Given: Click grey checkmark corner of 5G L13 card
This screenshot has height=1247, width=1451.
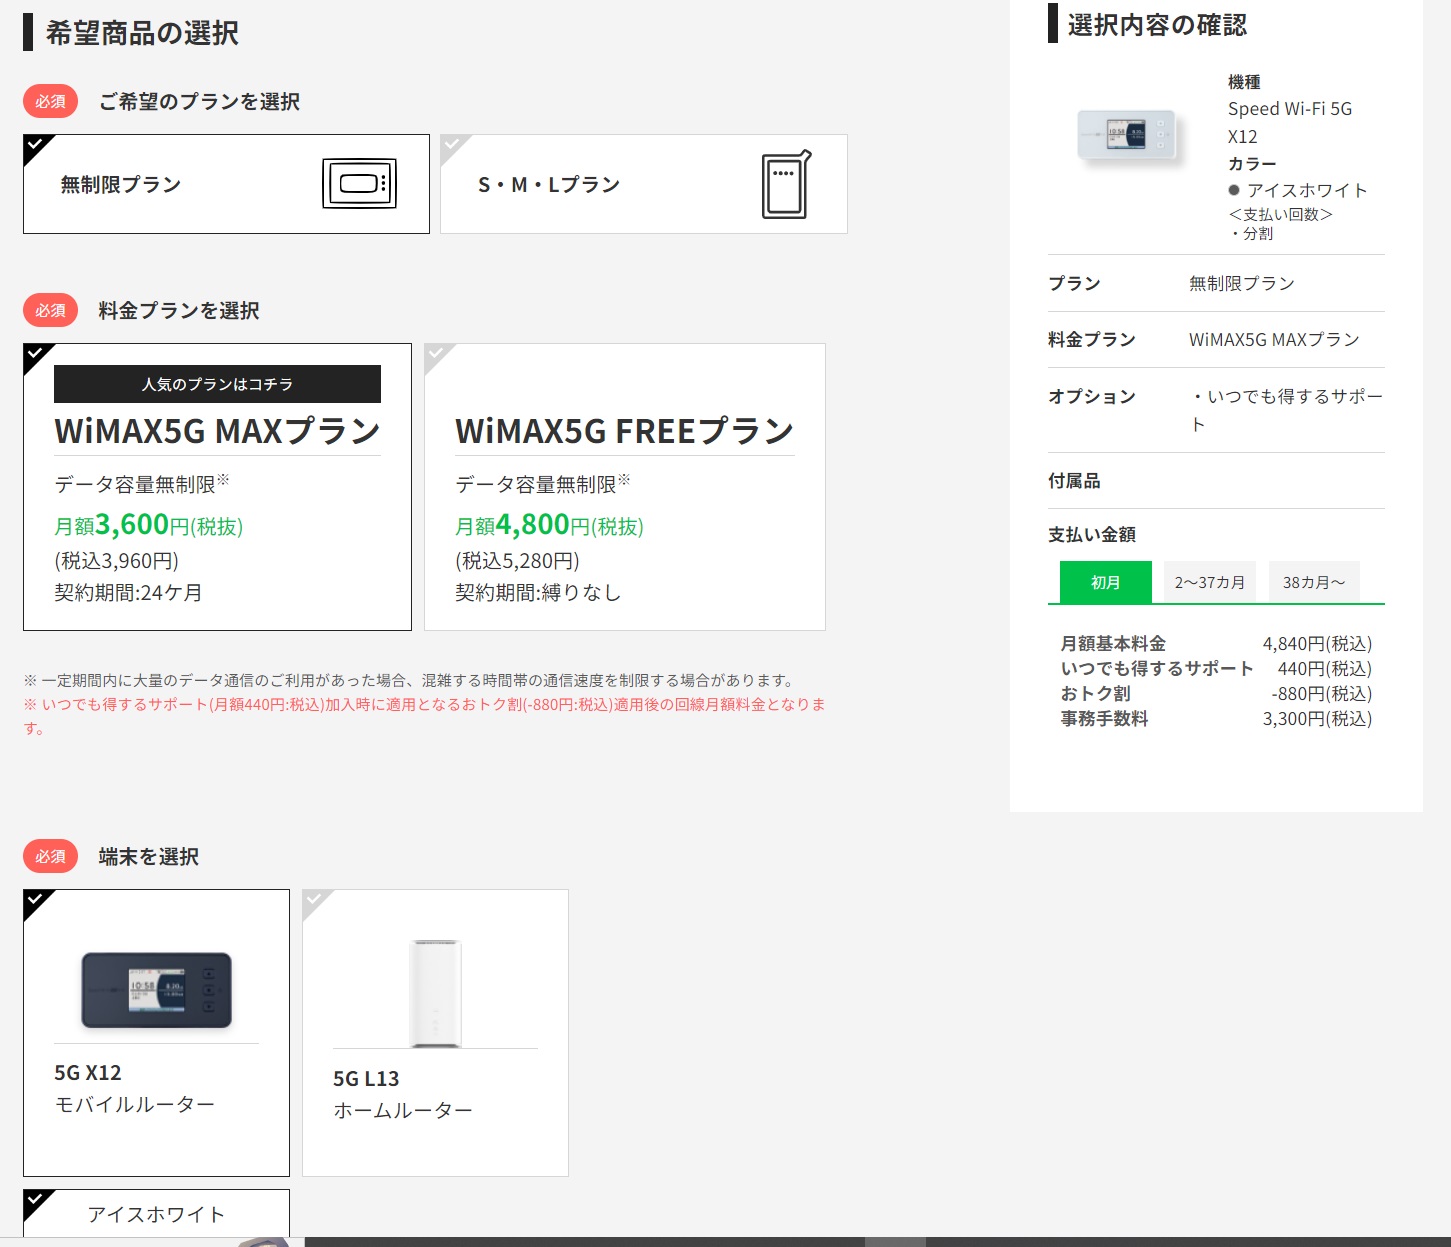Looking at the screenshot, I should point(314,901).
